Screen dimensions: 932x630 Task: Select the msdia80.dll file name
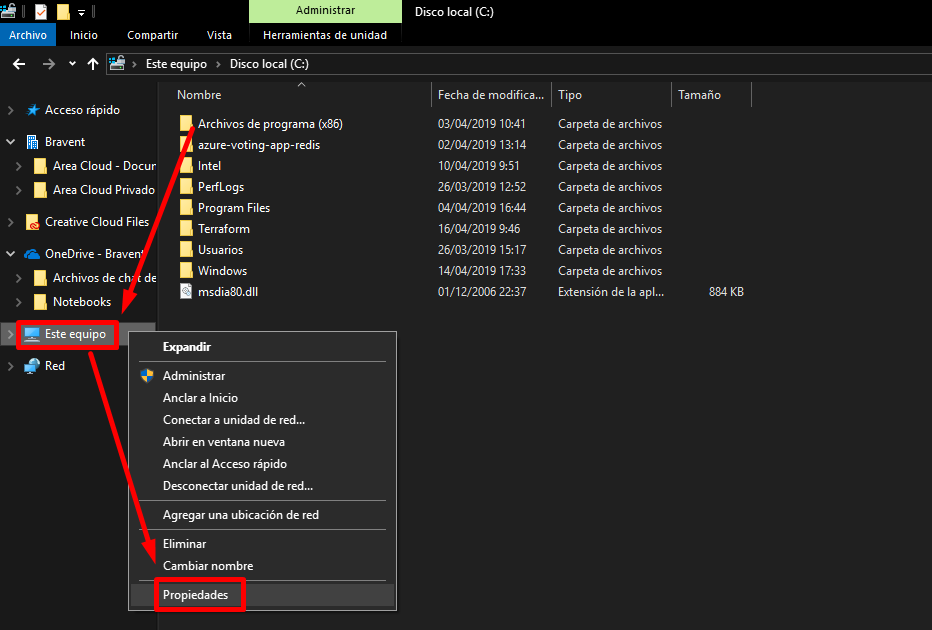[x=228, y=292]
